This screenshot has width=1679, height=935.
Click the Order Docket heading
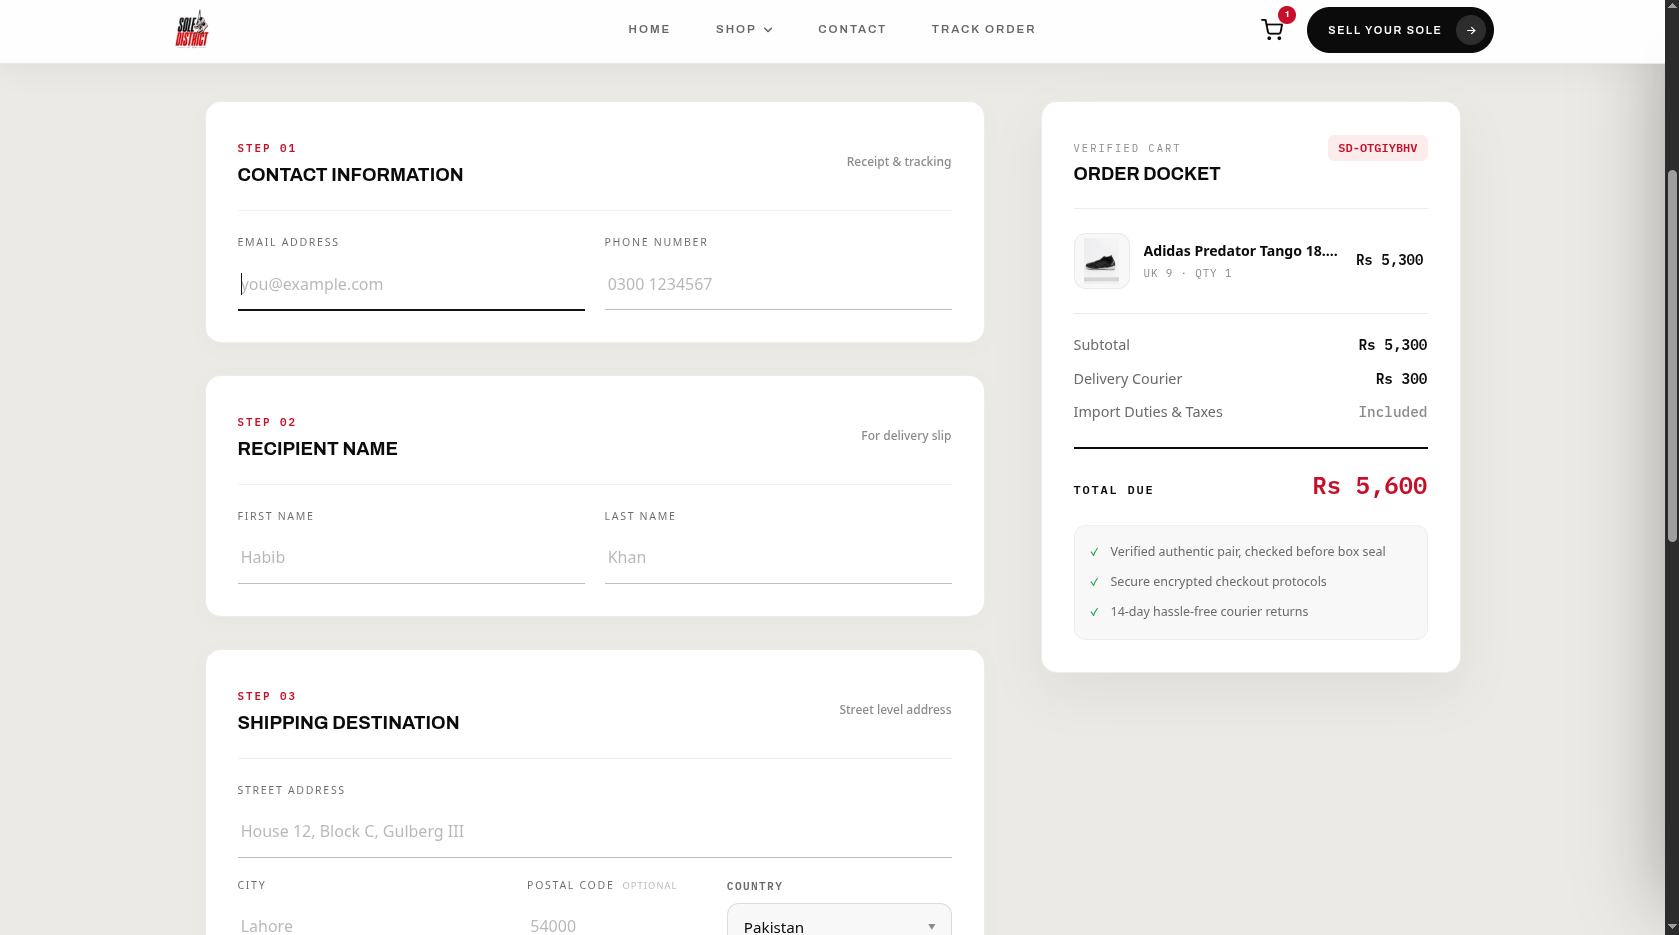click(1146, 174)
